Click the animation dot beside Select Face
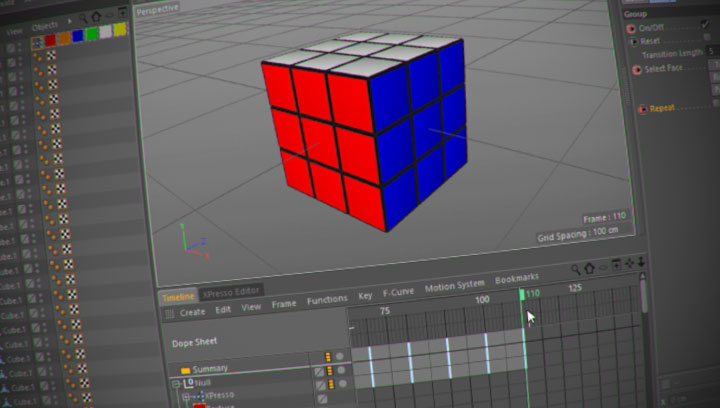Screen dimensions: 720x408 tap(636, 70)
